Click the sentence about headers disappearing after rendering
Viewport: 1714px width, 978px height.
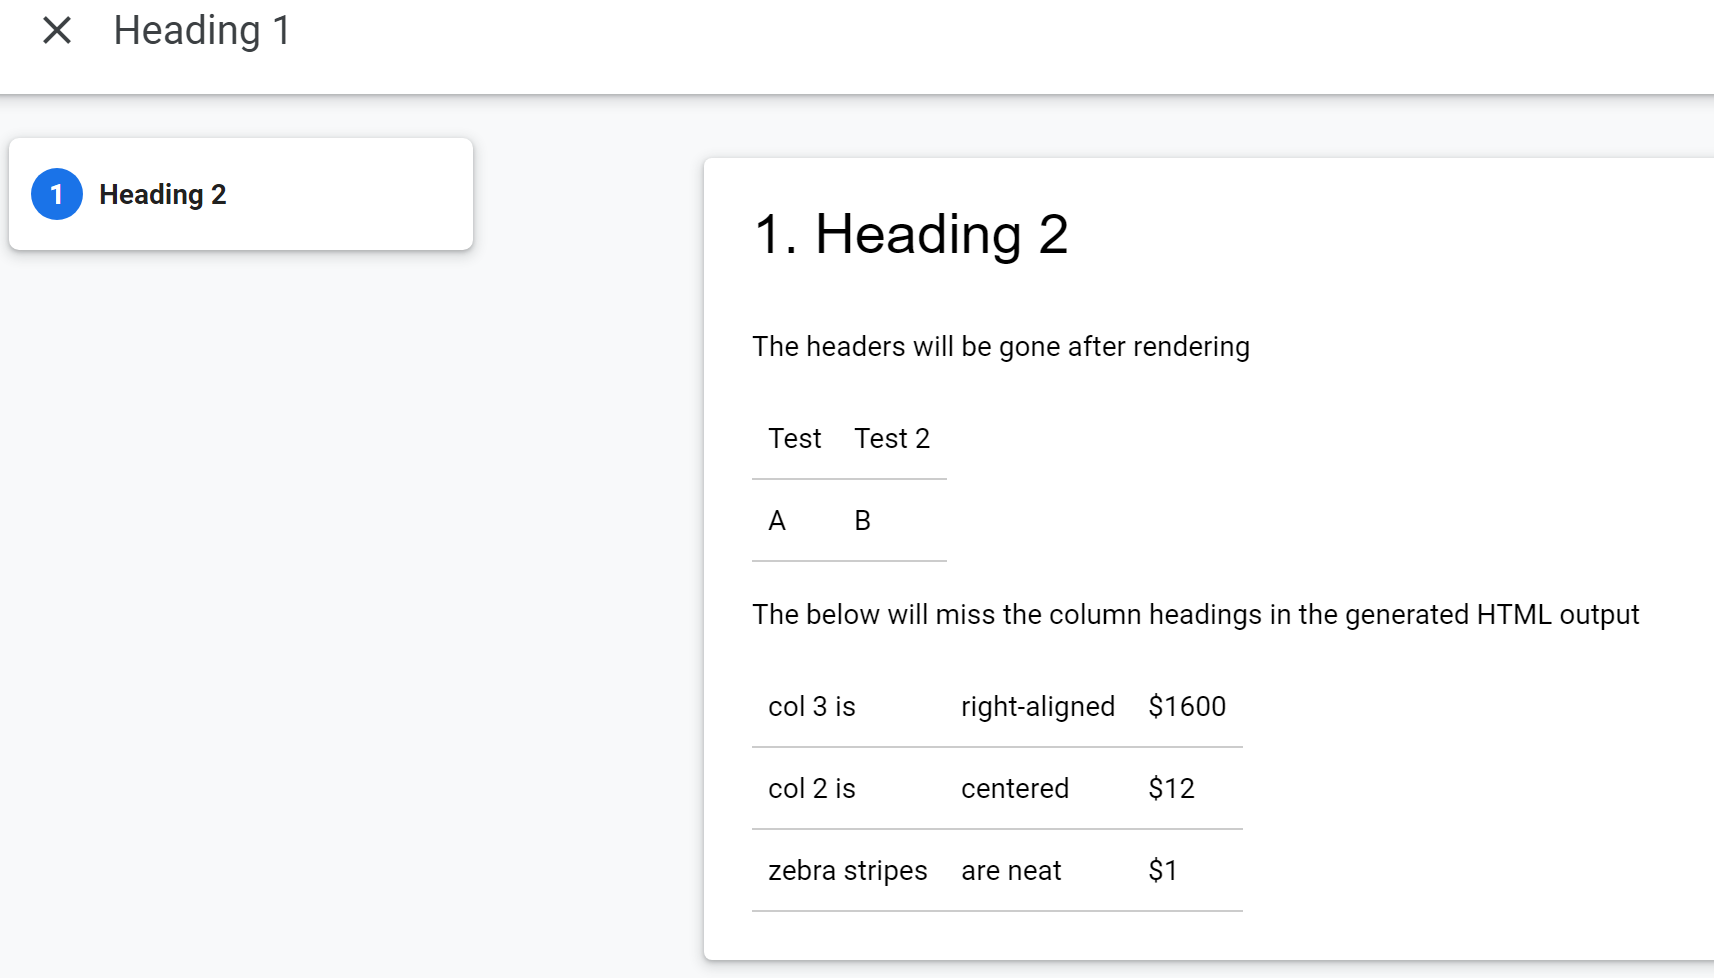[x=1001, y=346]
